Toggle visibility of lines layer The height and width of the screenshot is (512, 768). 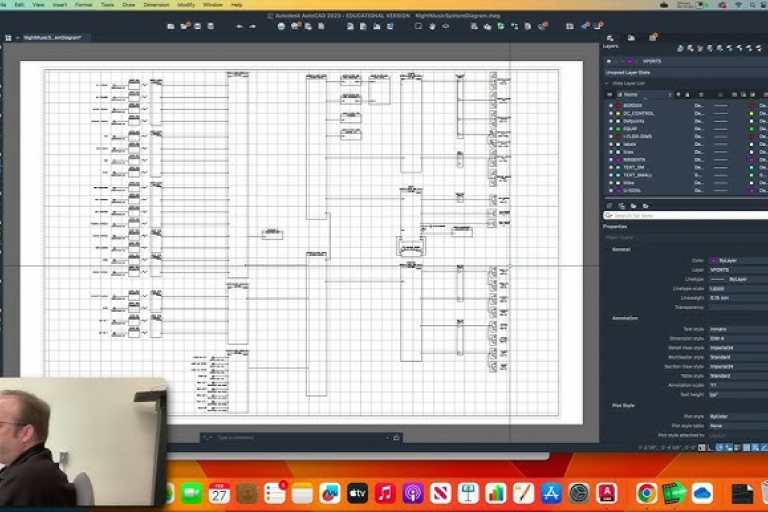click(x=610, y=152)
